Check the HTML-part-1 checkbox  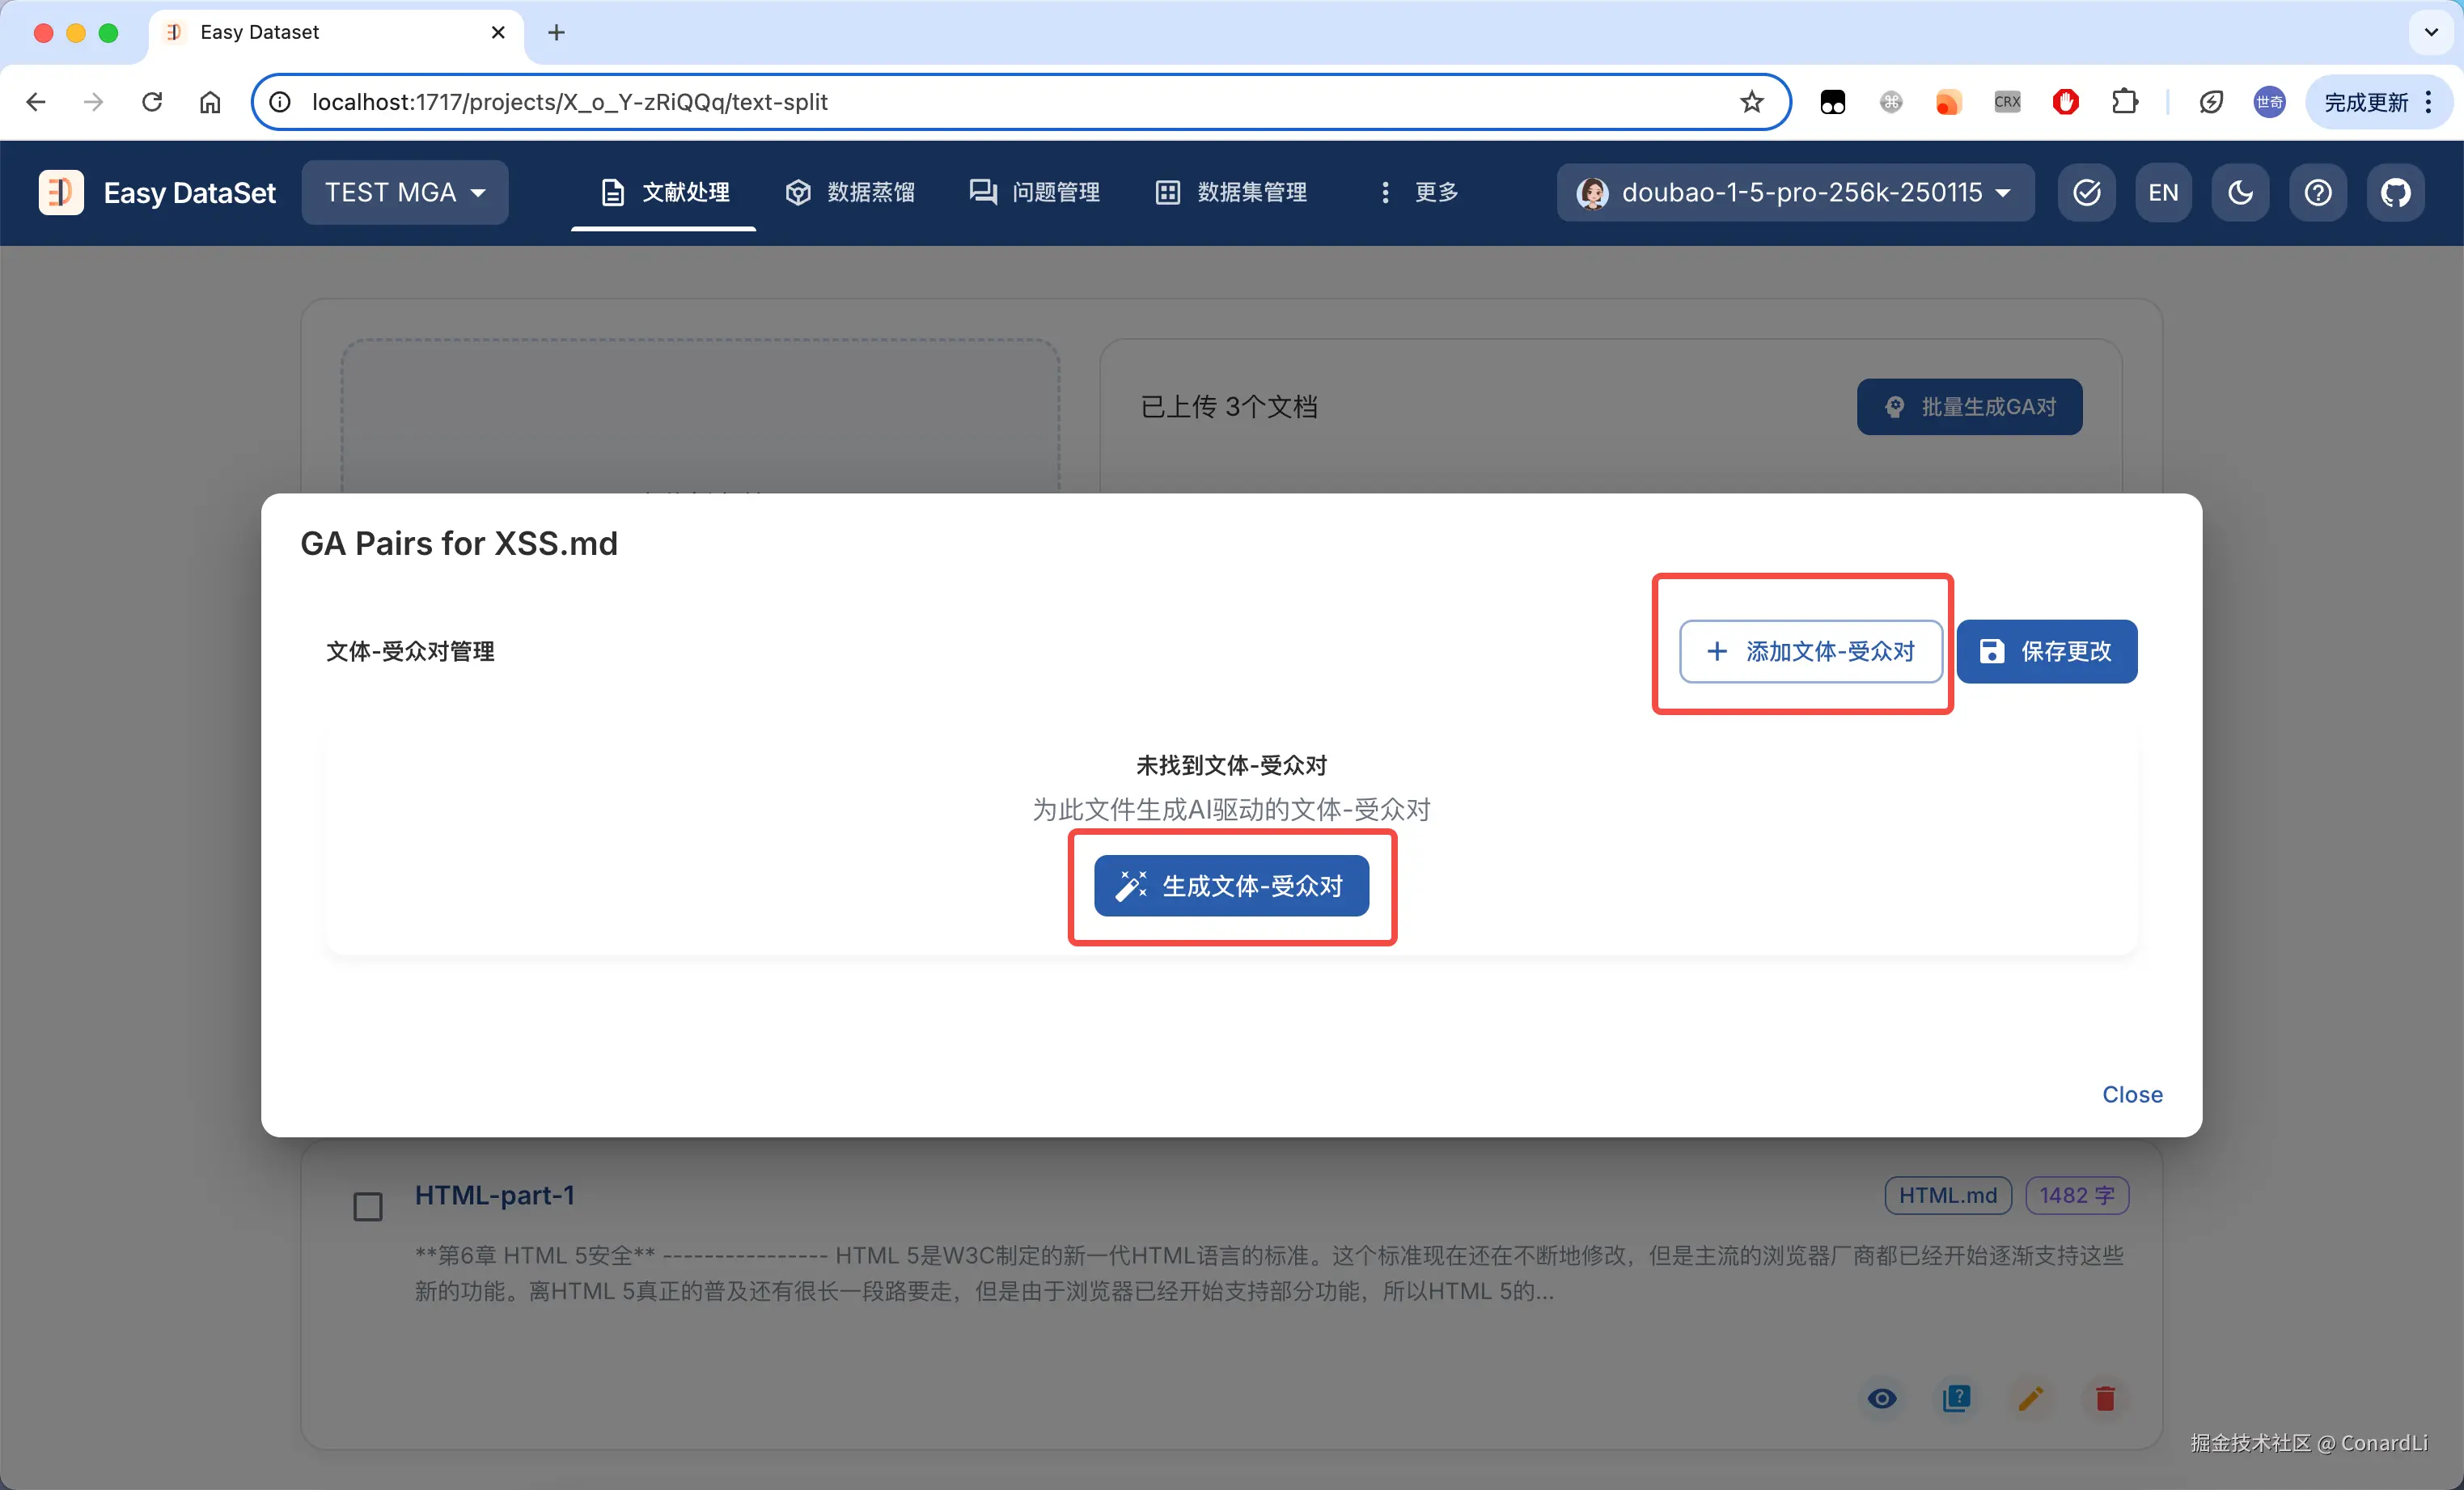coord(368,1206)
